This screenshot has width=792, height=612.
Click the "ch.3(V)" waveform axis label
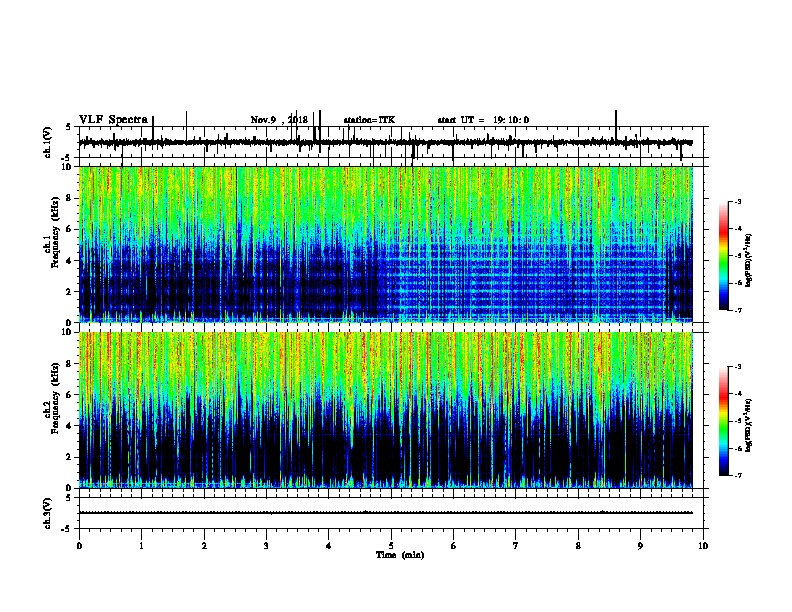coord(48,513)
